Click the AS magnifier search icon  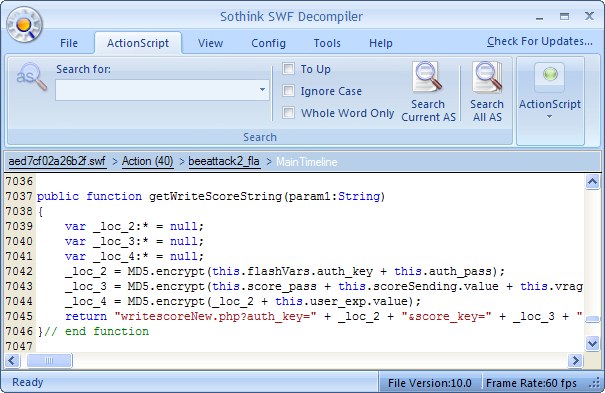[x=32, y=77]
